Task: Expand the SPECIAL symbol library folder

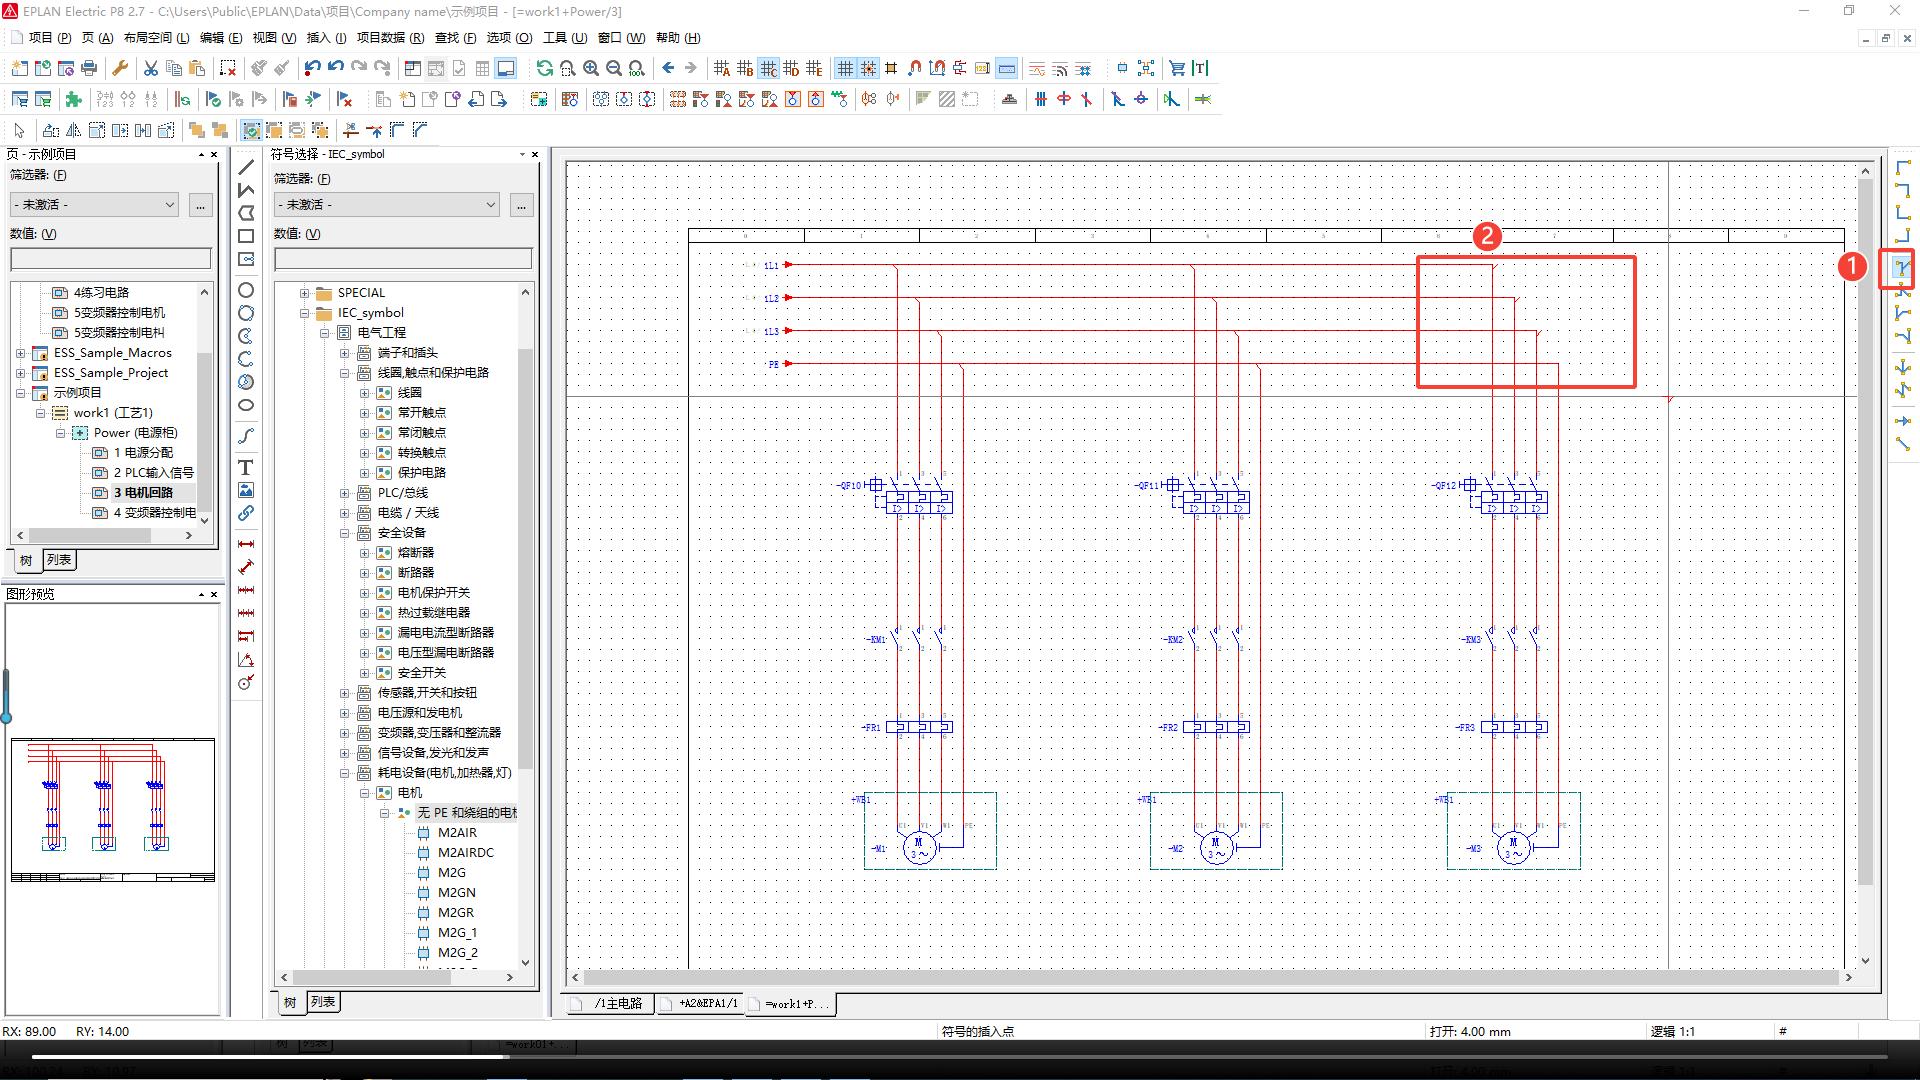Action: pyautogui.click(x=305, y=293)
